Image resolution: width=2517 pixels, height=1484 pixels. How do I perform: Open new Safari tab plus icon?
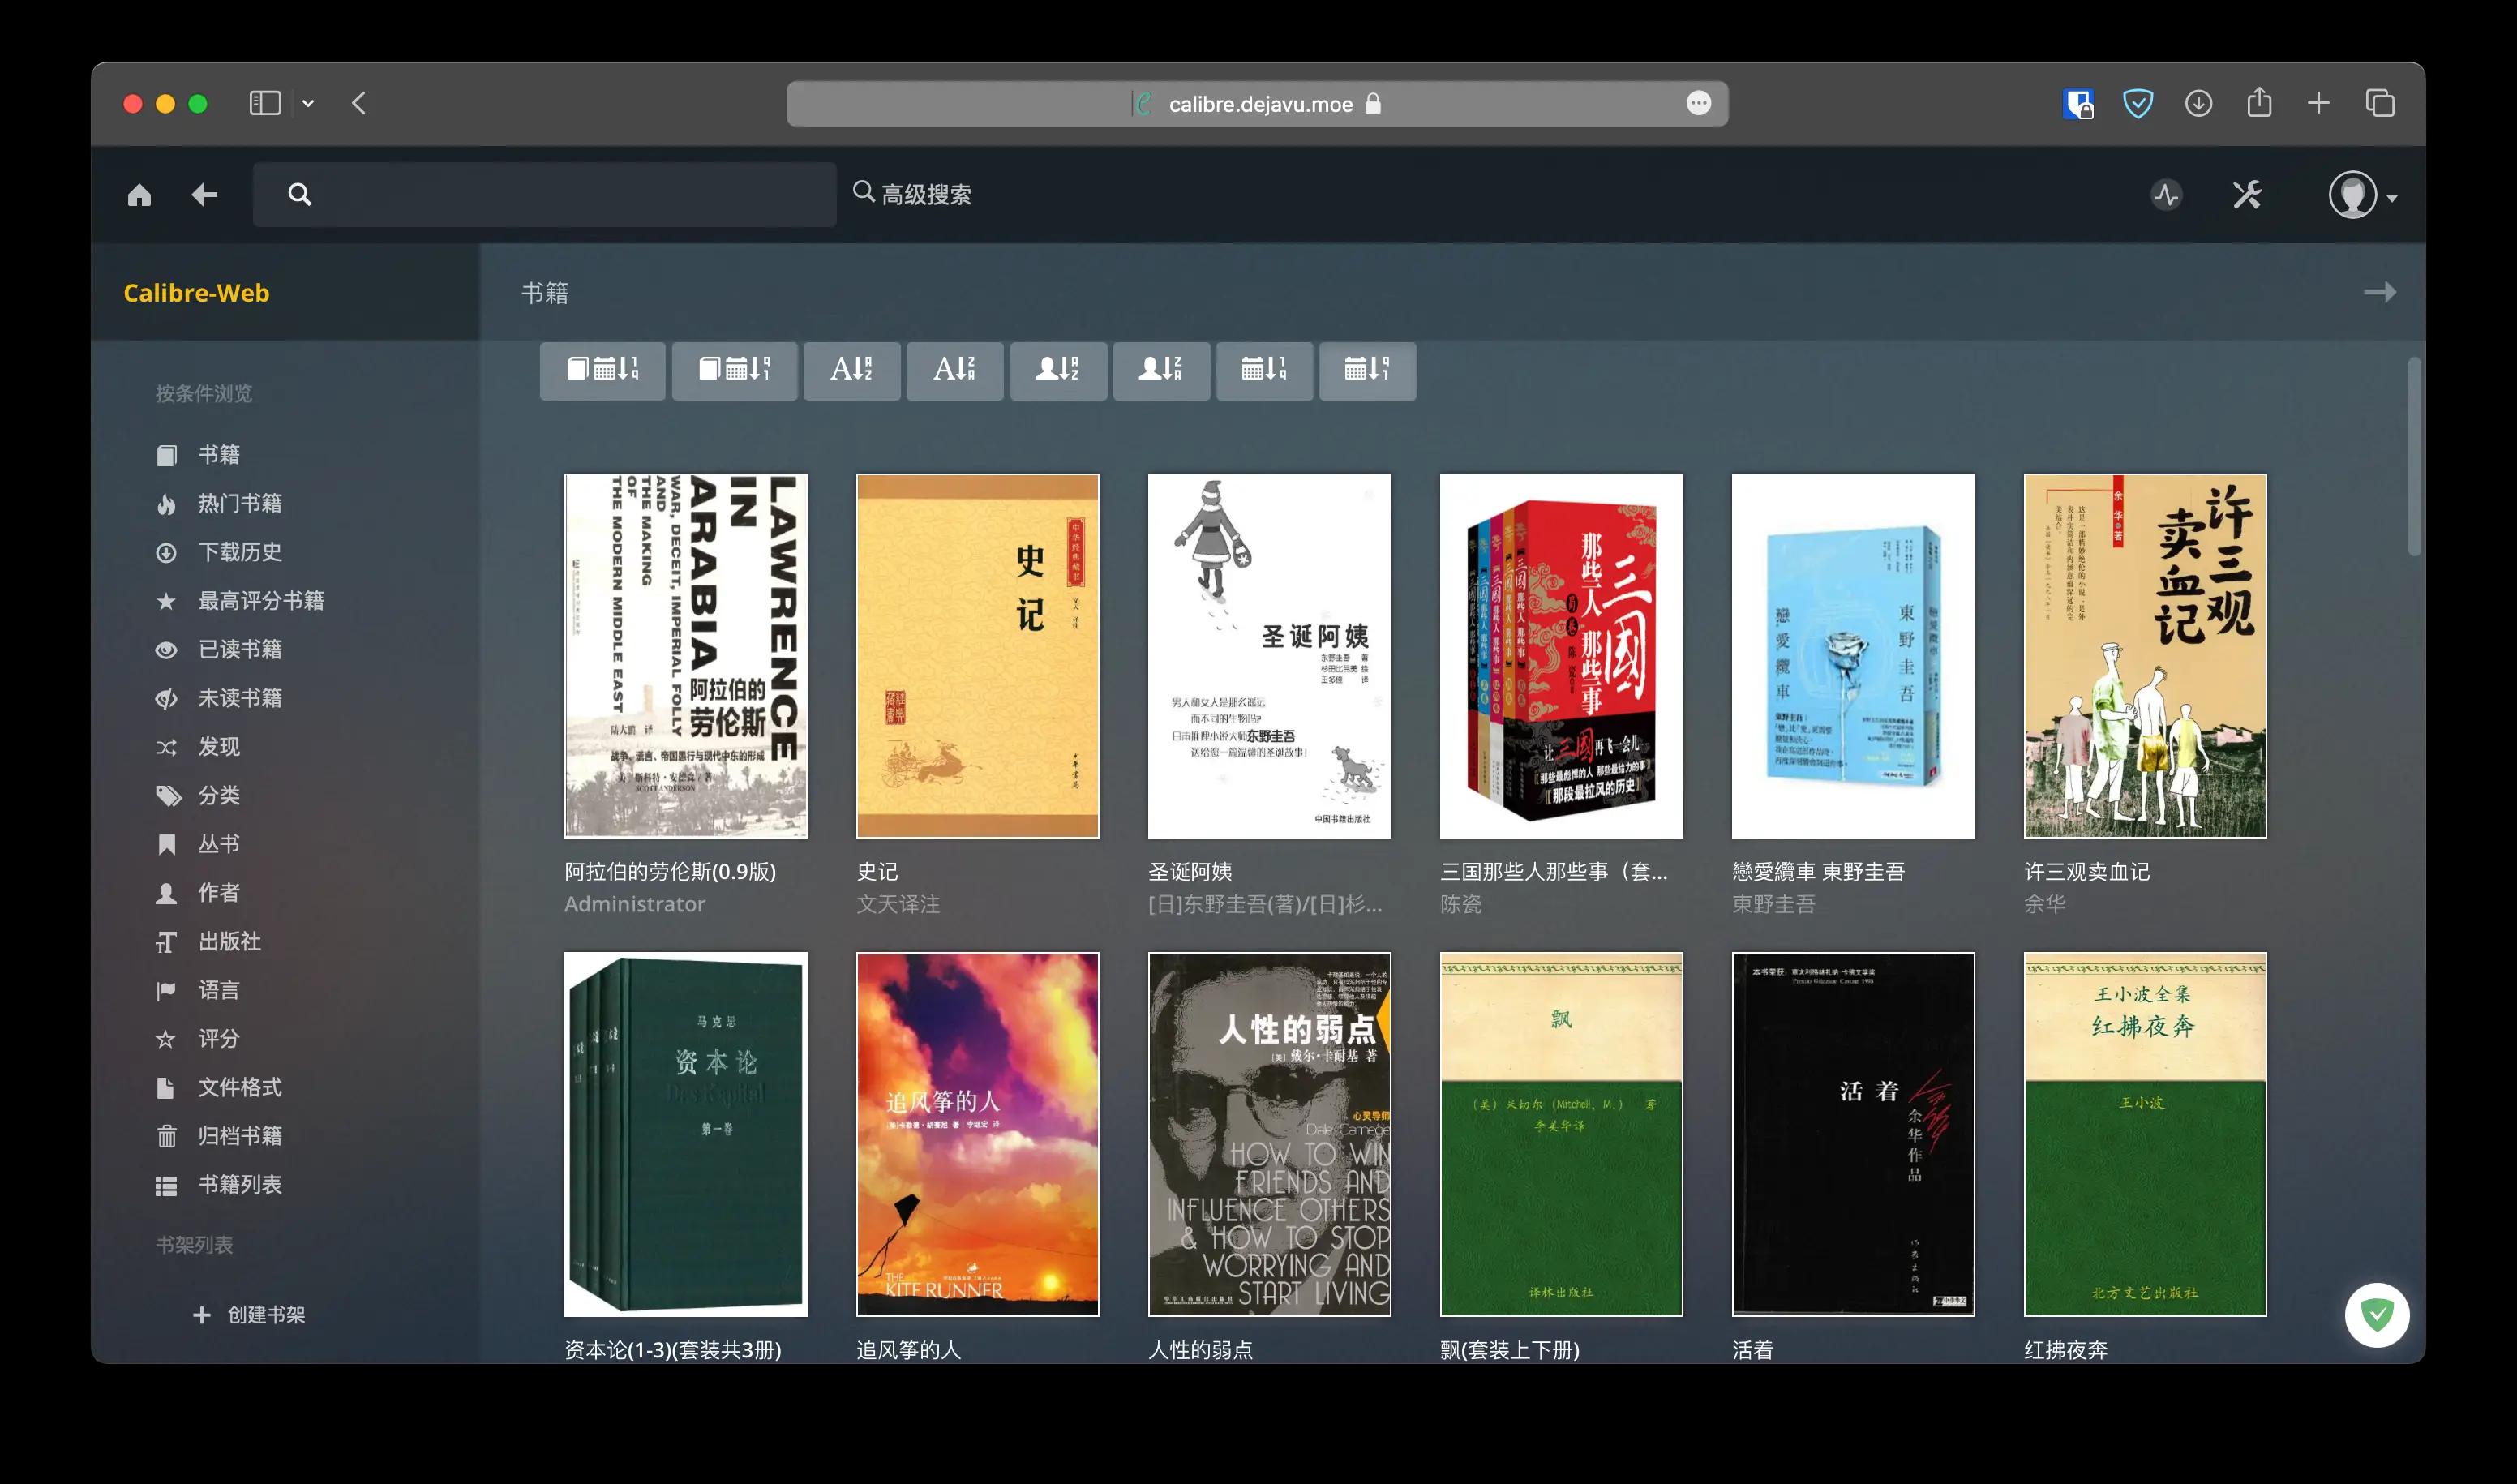(x=2318, y=103)
